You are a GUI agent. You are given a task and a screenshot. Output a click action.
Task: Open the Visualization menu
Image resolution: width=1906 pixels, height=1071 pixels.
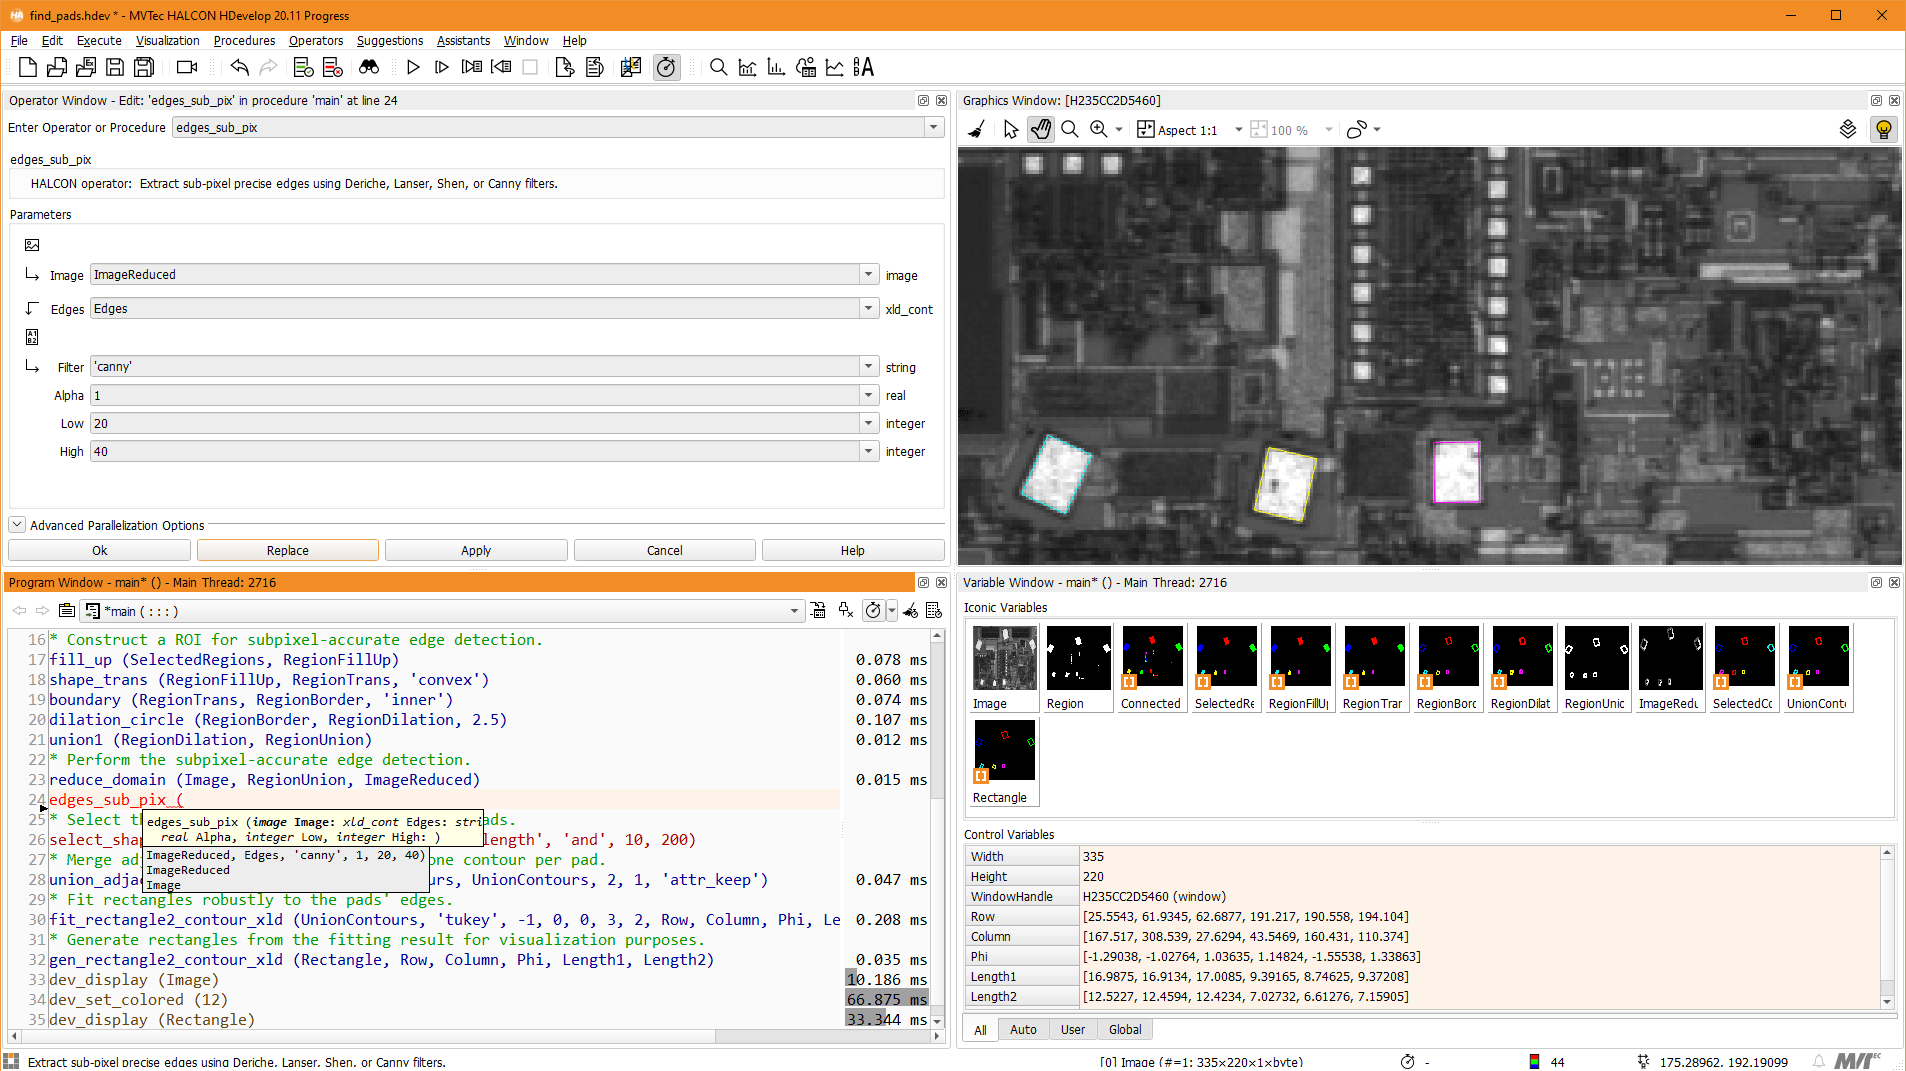168,41
